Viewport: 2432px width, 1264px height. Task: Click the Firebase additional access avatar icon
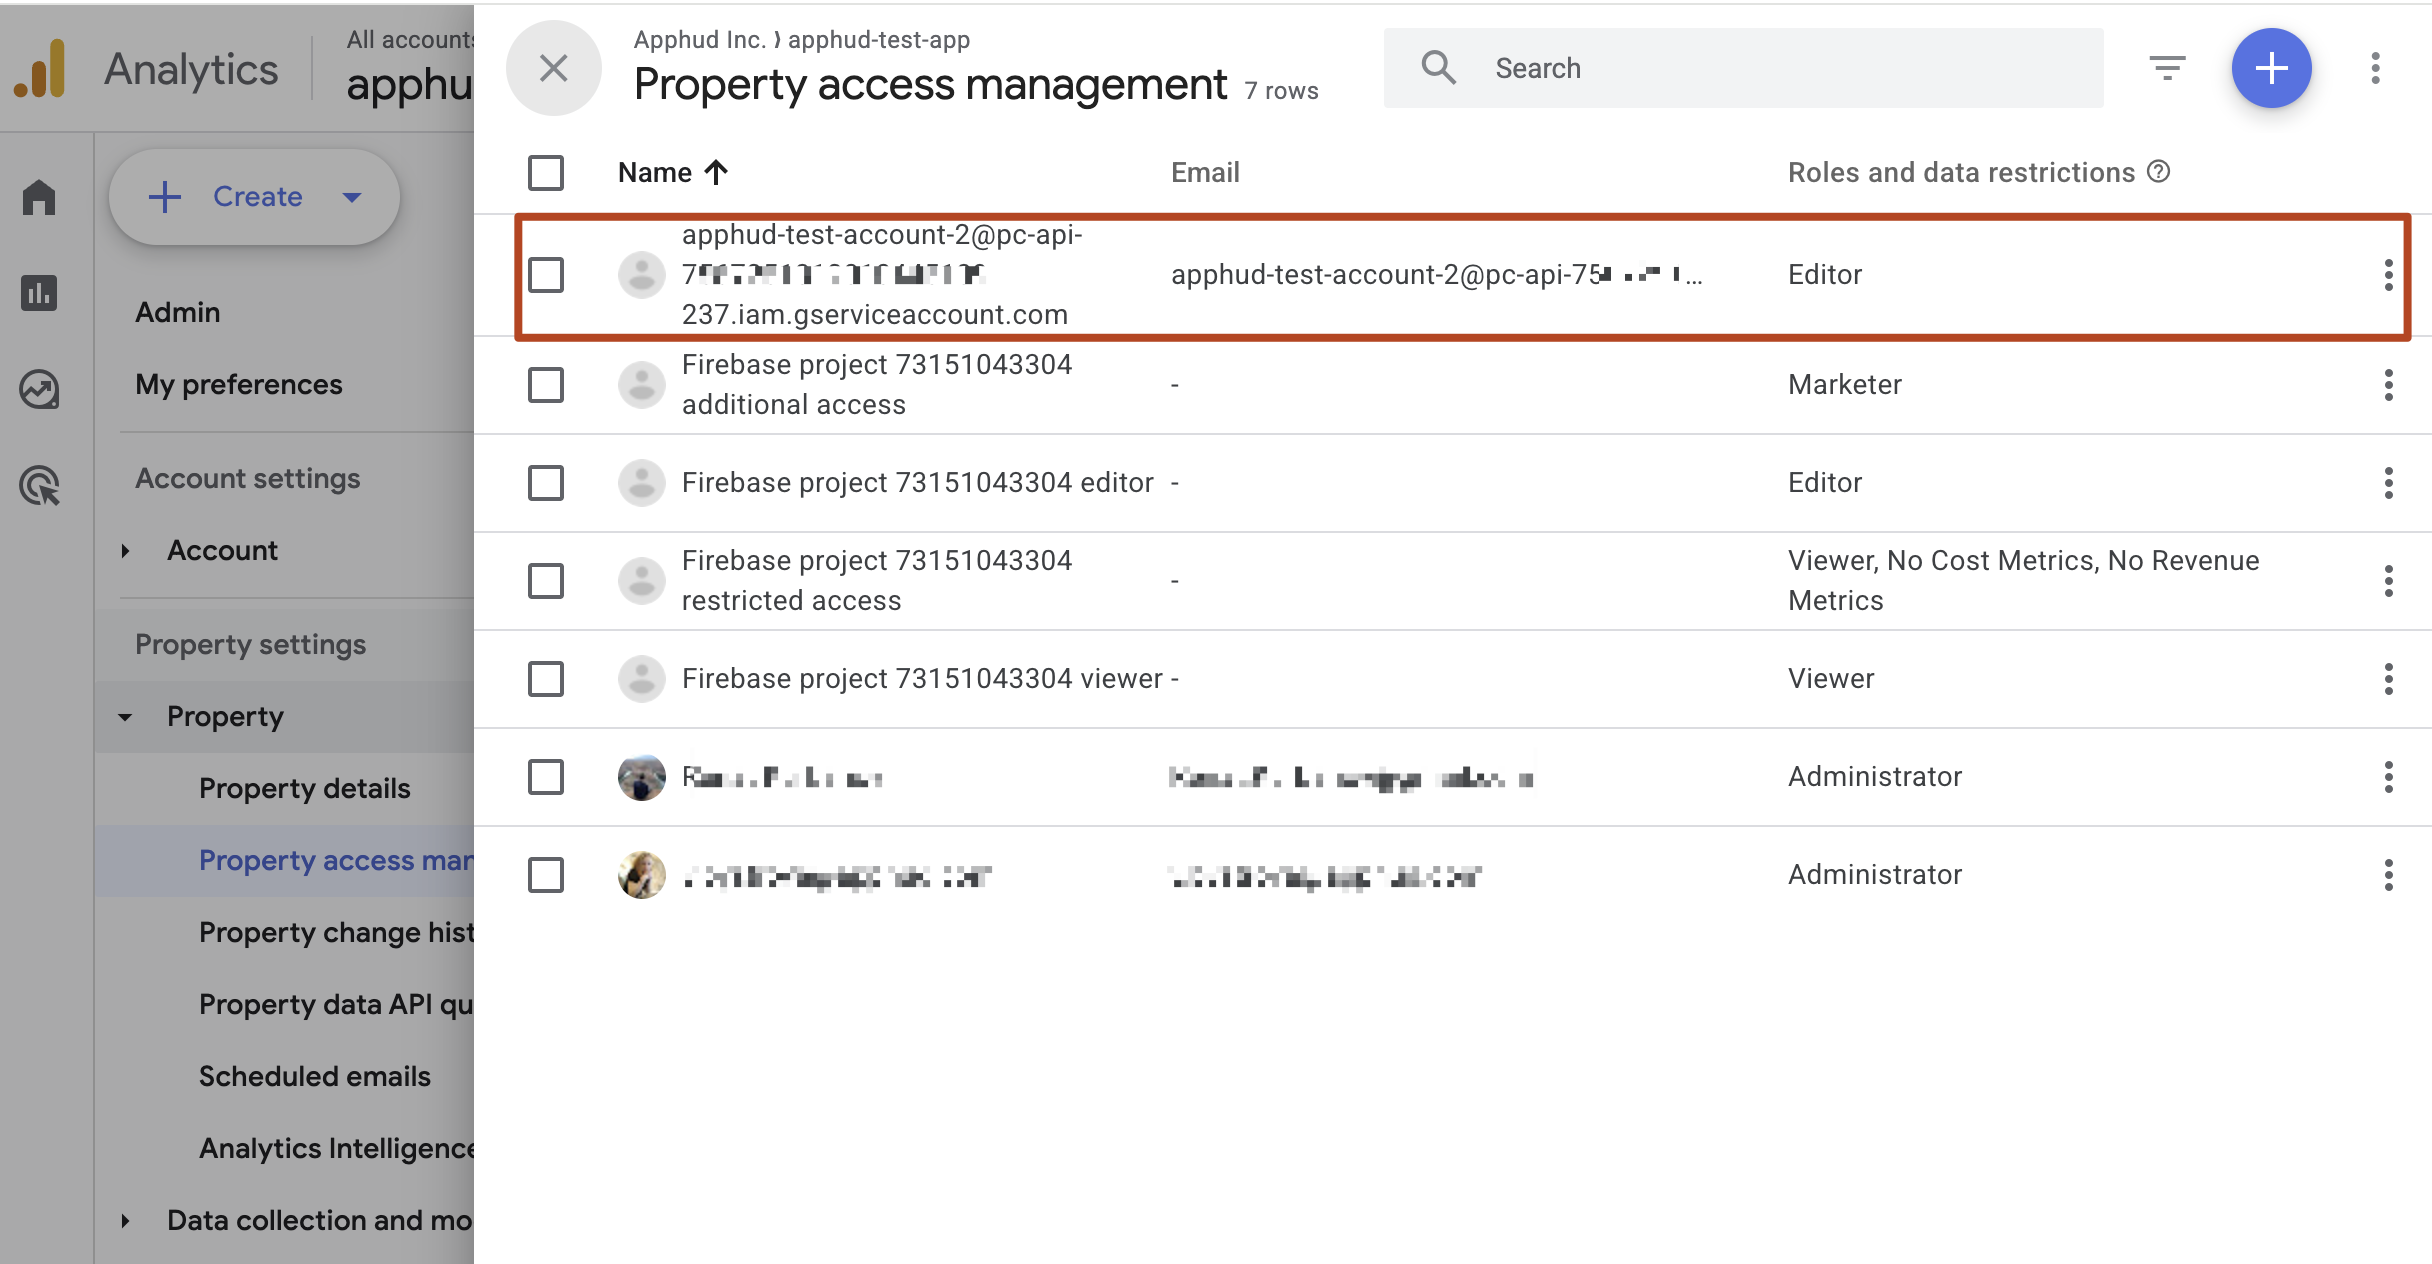pos(642,385)
